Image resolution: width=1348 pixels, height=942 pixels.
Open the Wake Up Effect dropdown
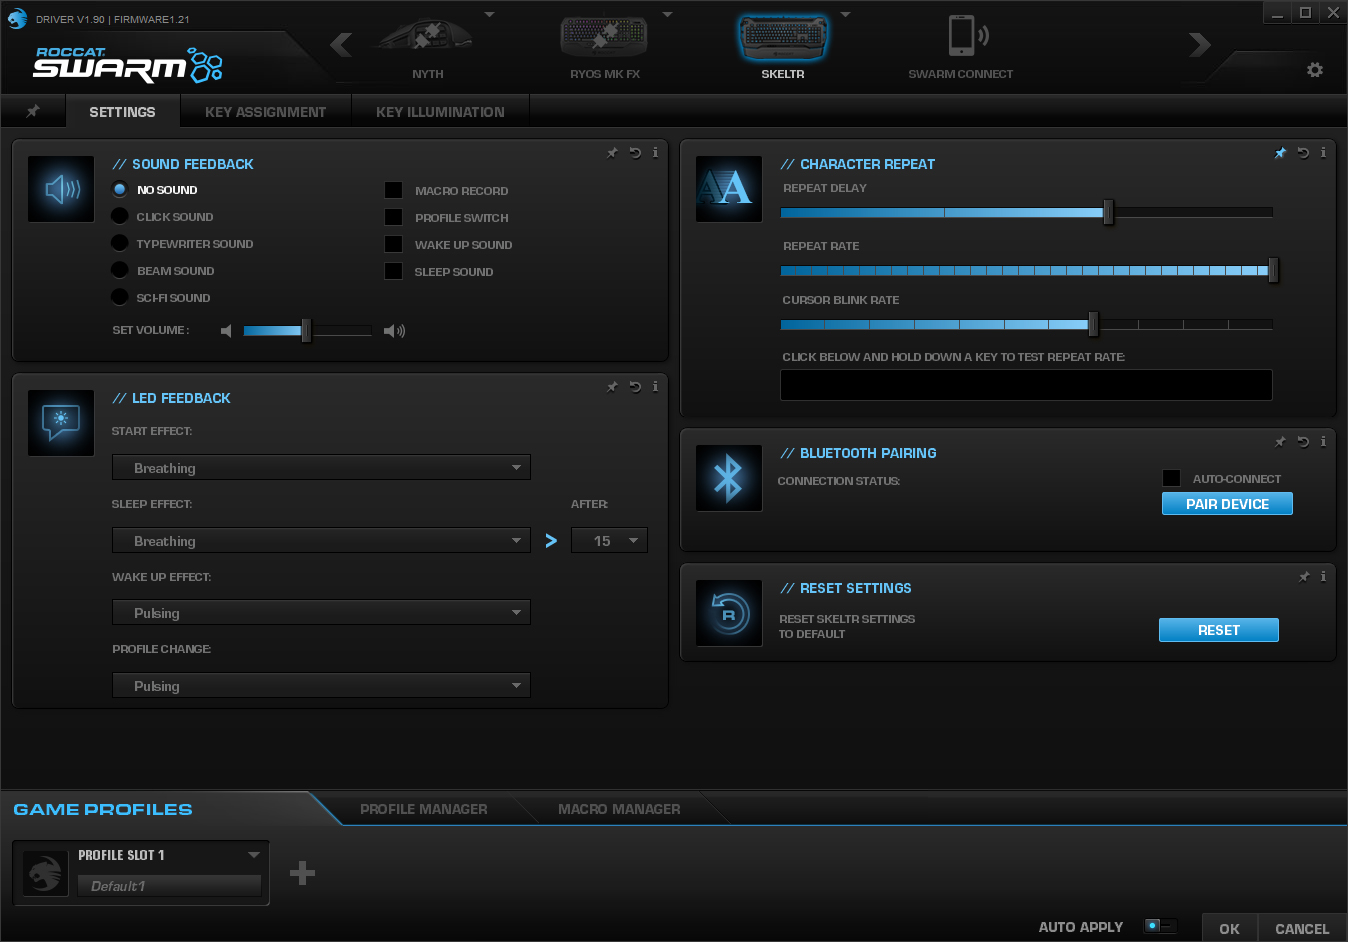point(321,612)
